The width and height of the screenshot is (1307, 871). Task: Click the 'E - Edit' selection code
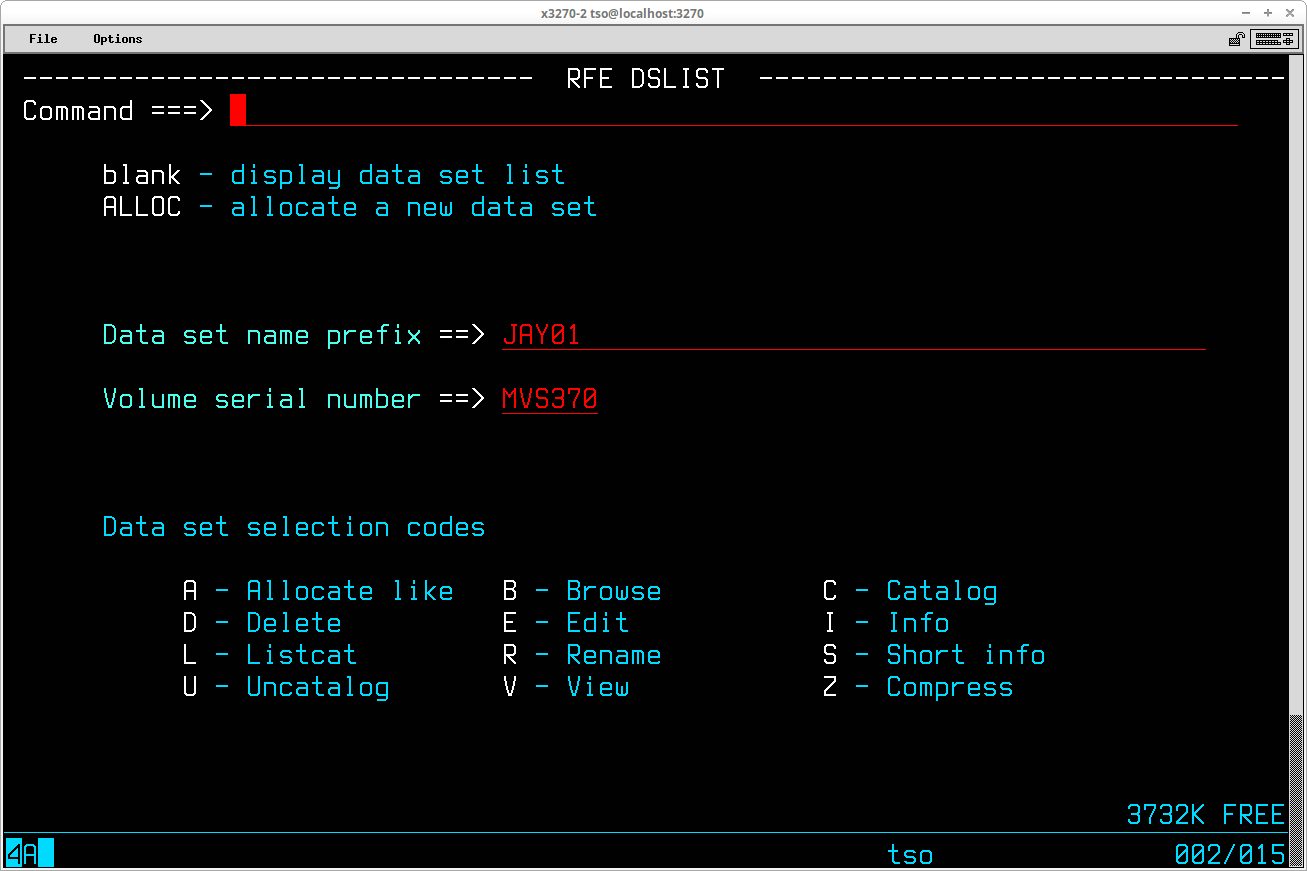click(565, 623)
